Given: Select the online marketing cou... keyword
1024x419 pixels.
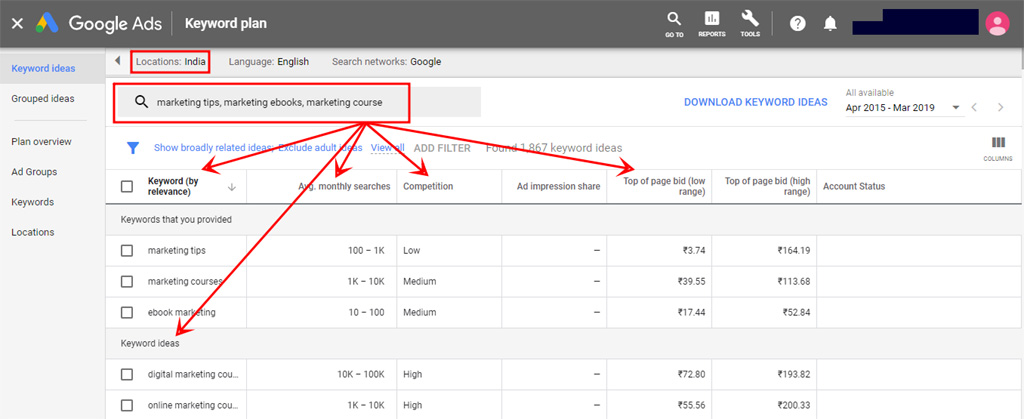Looking at the screenshot, I should [x=193, y=405].
